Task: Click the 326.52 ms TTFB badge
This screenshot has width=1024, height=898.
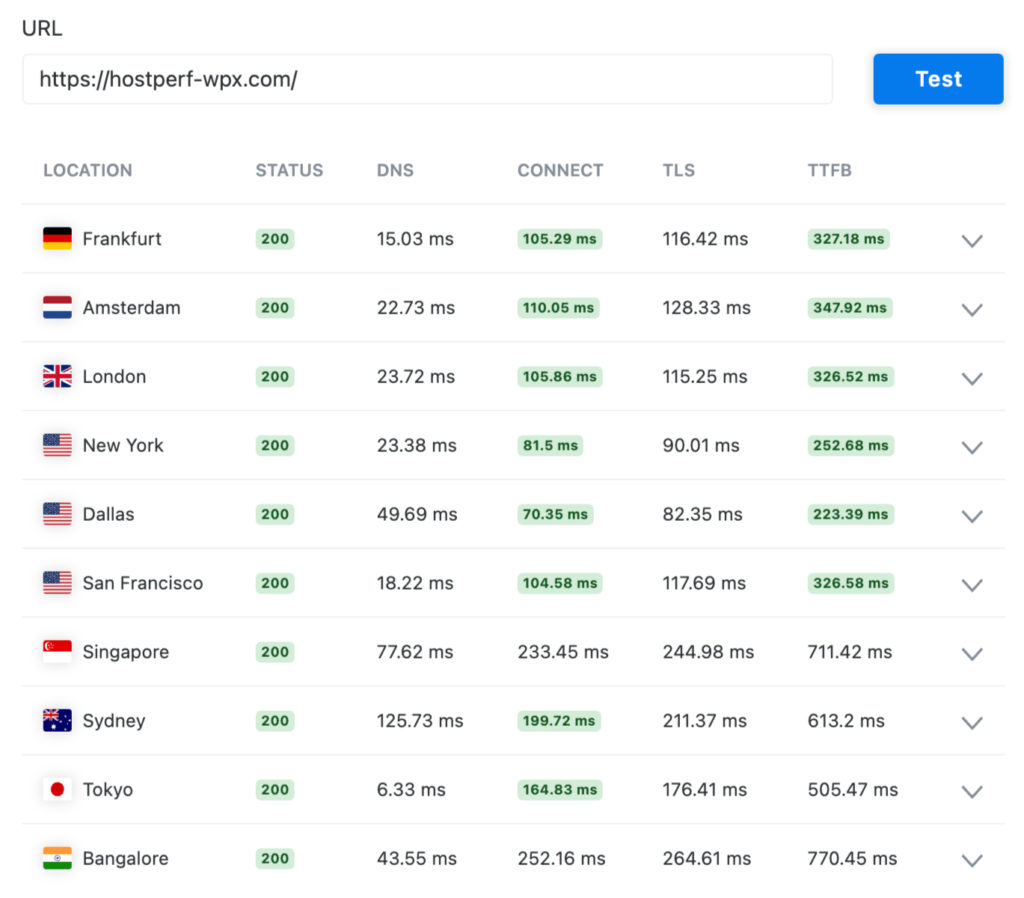Action: click(x=850, y=377)
